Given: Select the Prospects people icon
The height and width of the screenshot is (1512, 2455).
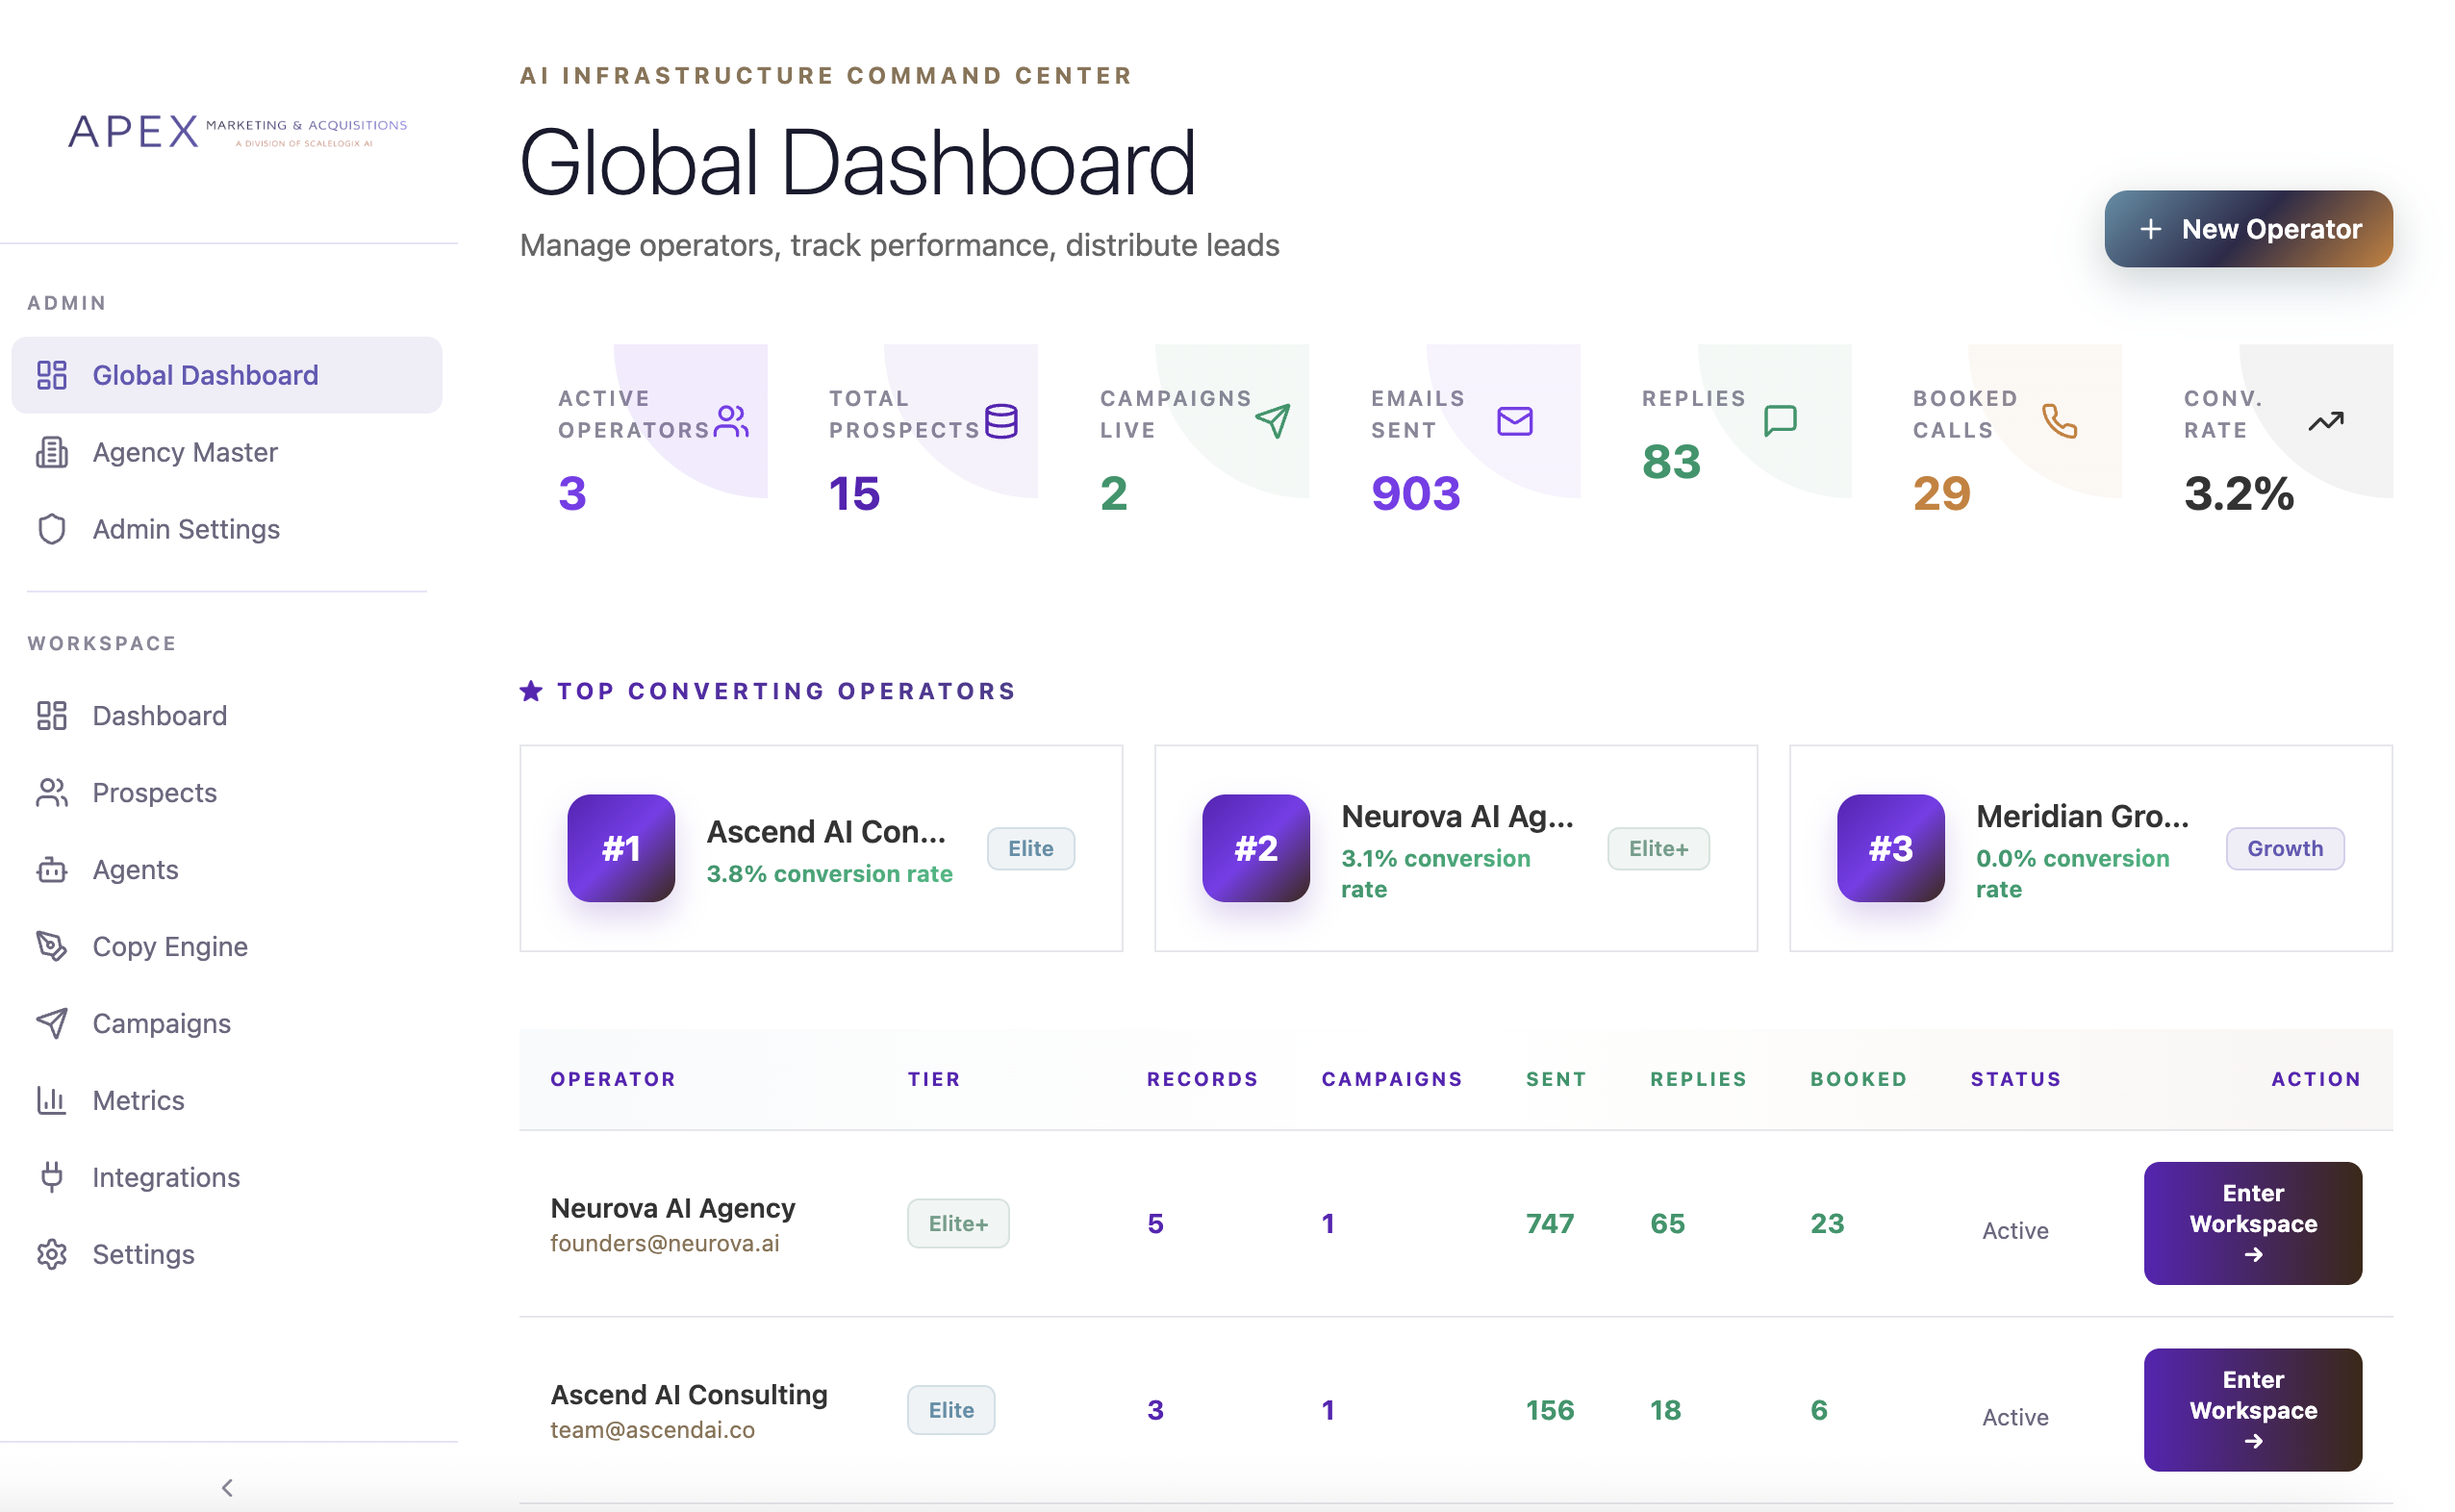Looking at the screenshot, I should click(51, 792).
